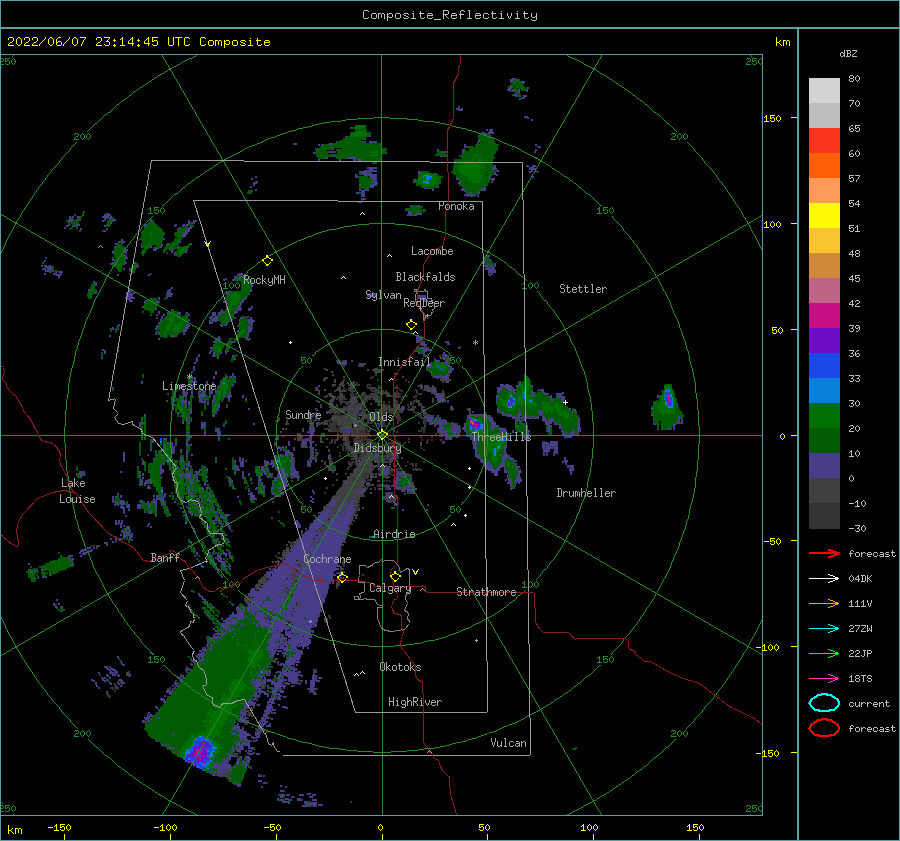Click the Stettler town label
The width and height of the screenshot is (900, 841).
583,289
